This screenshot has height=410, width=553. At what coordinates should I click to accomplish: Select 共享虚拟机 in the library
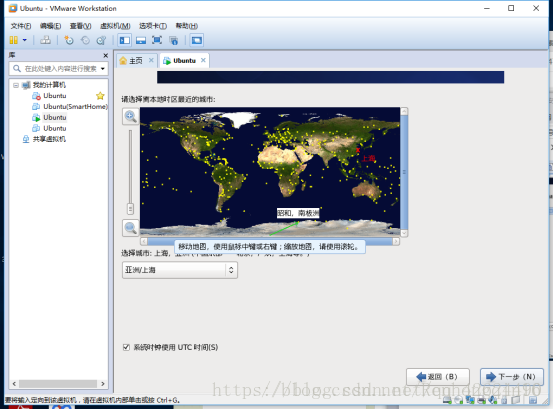click(x=49, y=139)
